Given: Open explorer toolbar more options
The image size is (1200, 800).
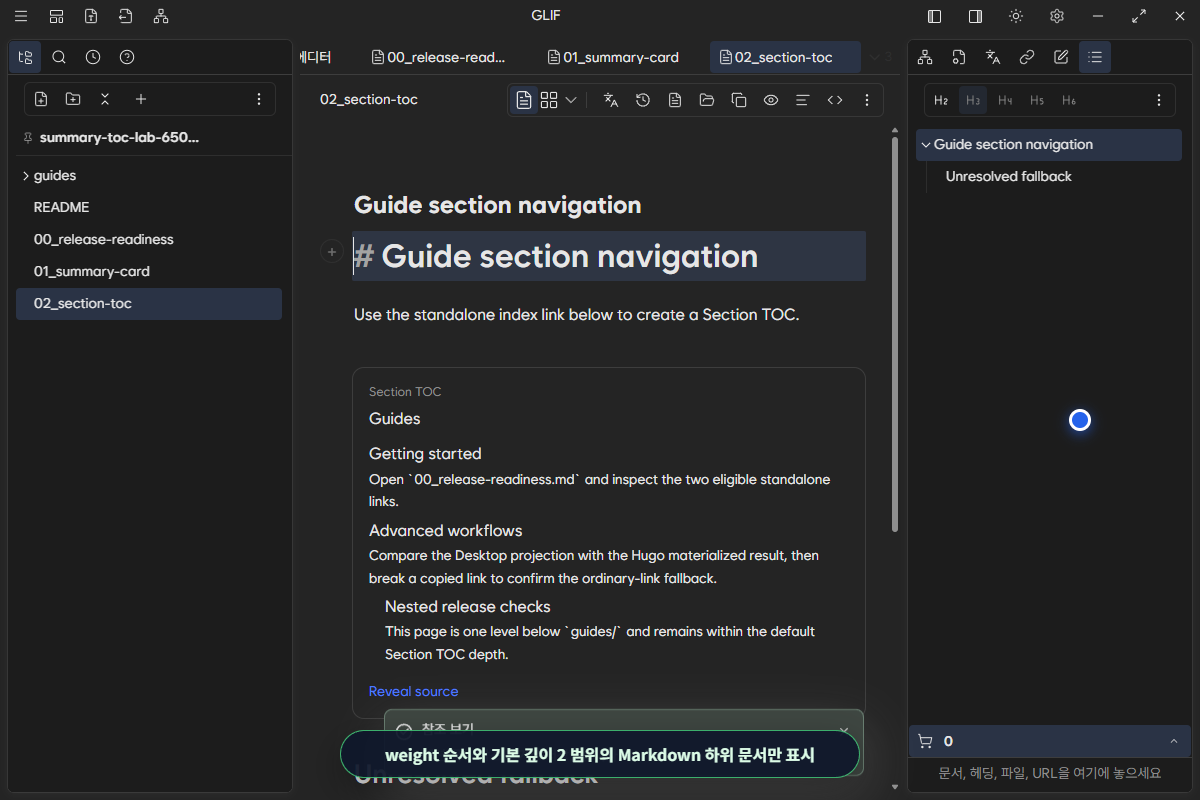Looking at the screenshot, I should point(259,99).
